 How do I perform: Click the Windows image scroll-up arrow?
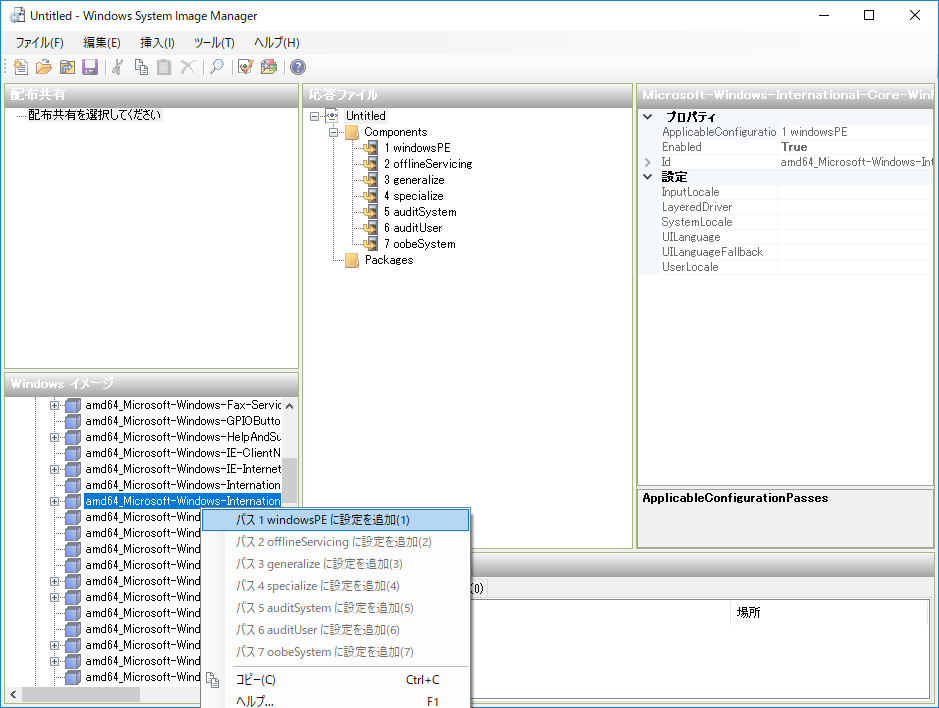point(289,406)
